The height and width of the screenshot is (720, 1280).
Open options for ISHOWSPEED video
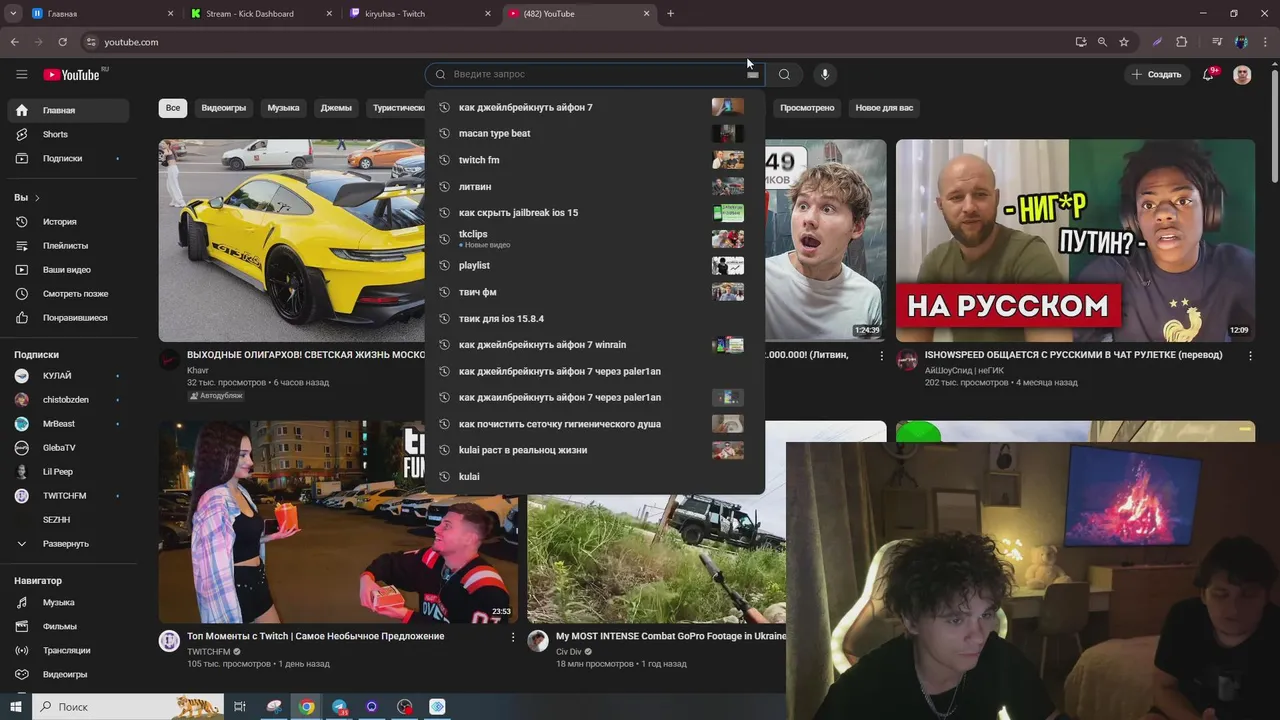1250,355
